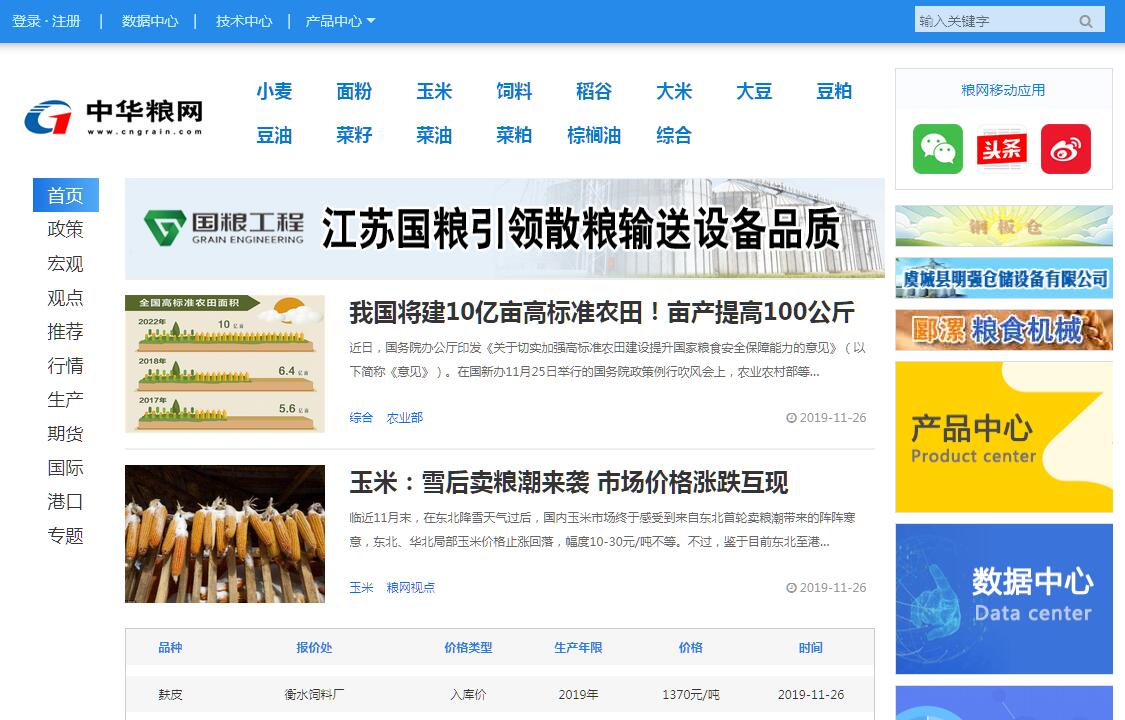Open the corn drying photo thumbnail
The height and width of the screenshot is (720, 1125).
tap(225, 534)
